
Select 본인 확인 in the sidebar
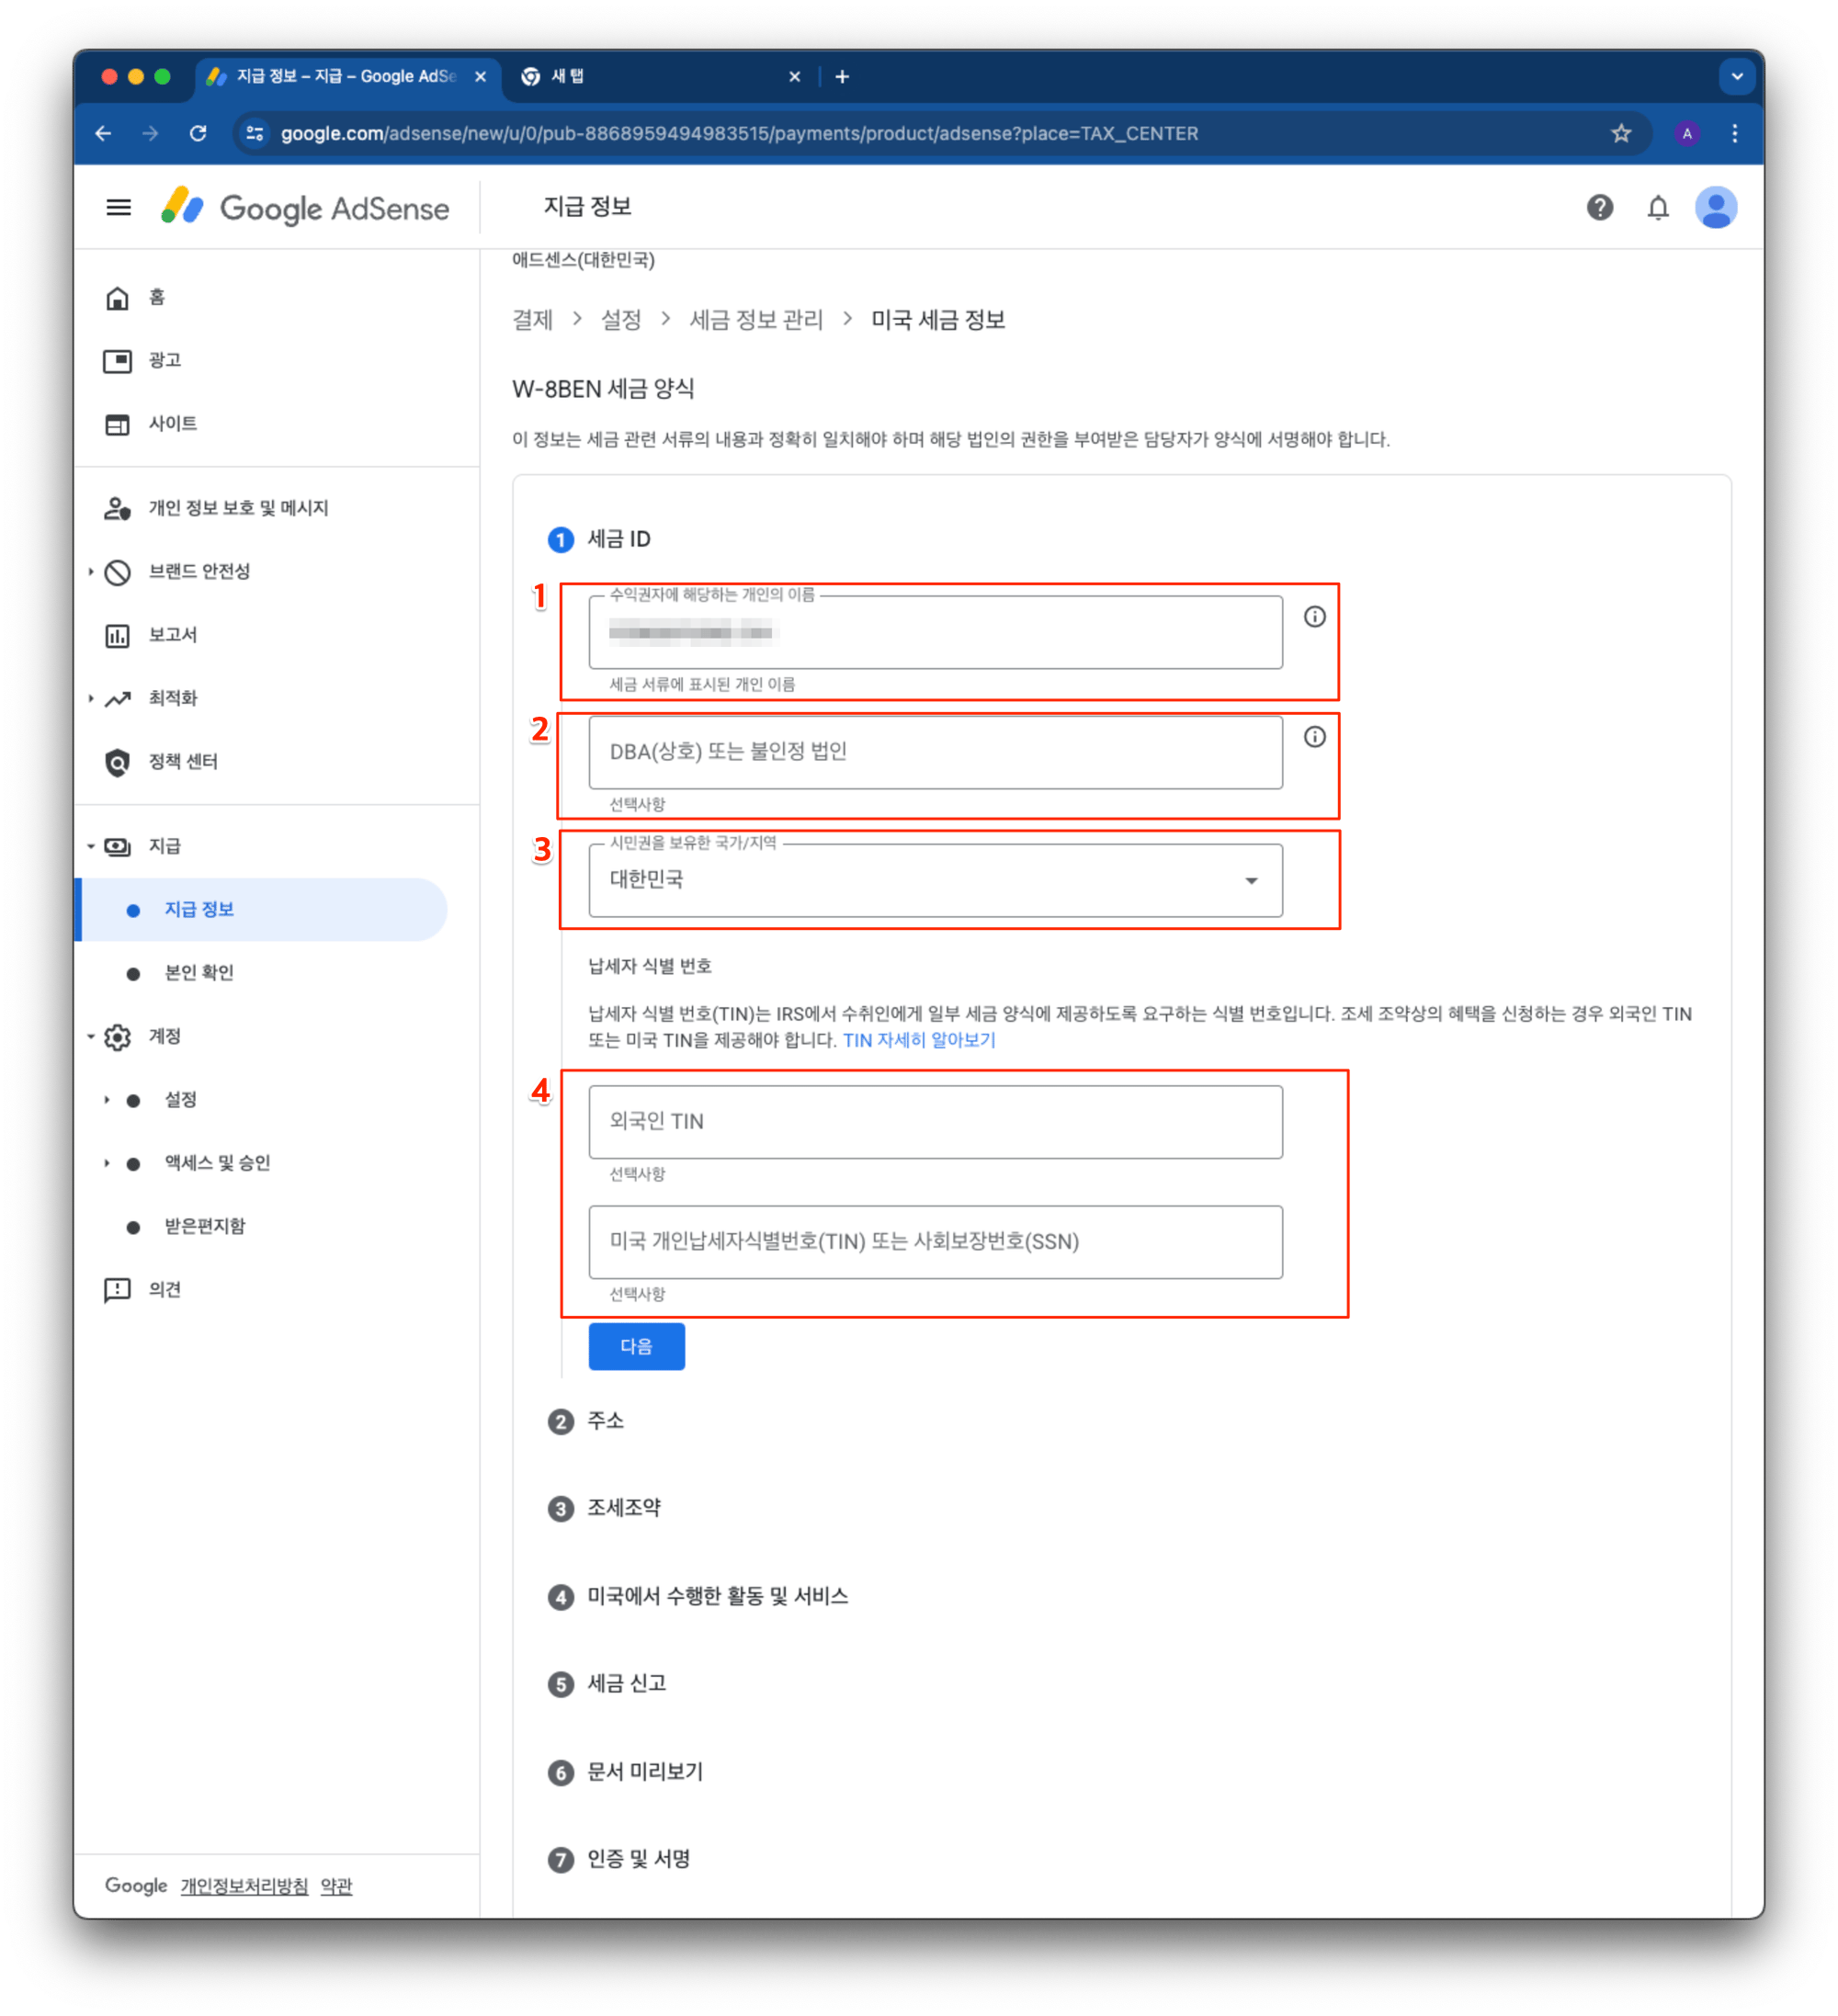[x=198, y=972]
